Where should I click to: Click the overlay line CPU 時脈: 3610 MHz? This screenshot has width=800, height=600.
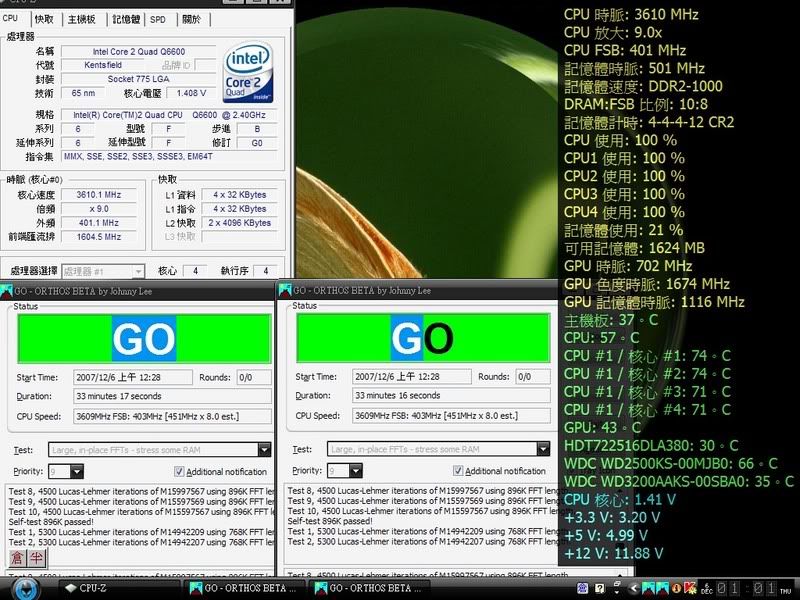[631, 14]
